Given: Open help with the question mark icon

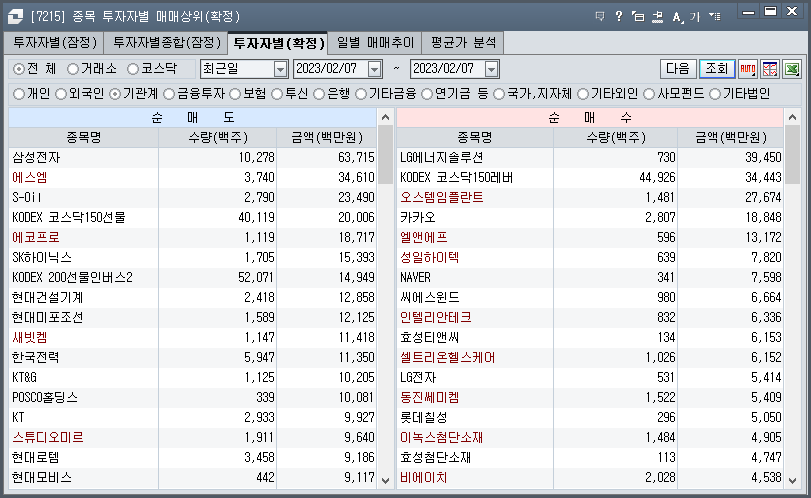Looking at the screenshot, I should pyautogui.click(x=619, y=17).
